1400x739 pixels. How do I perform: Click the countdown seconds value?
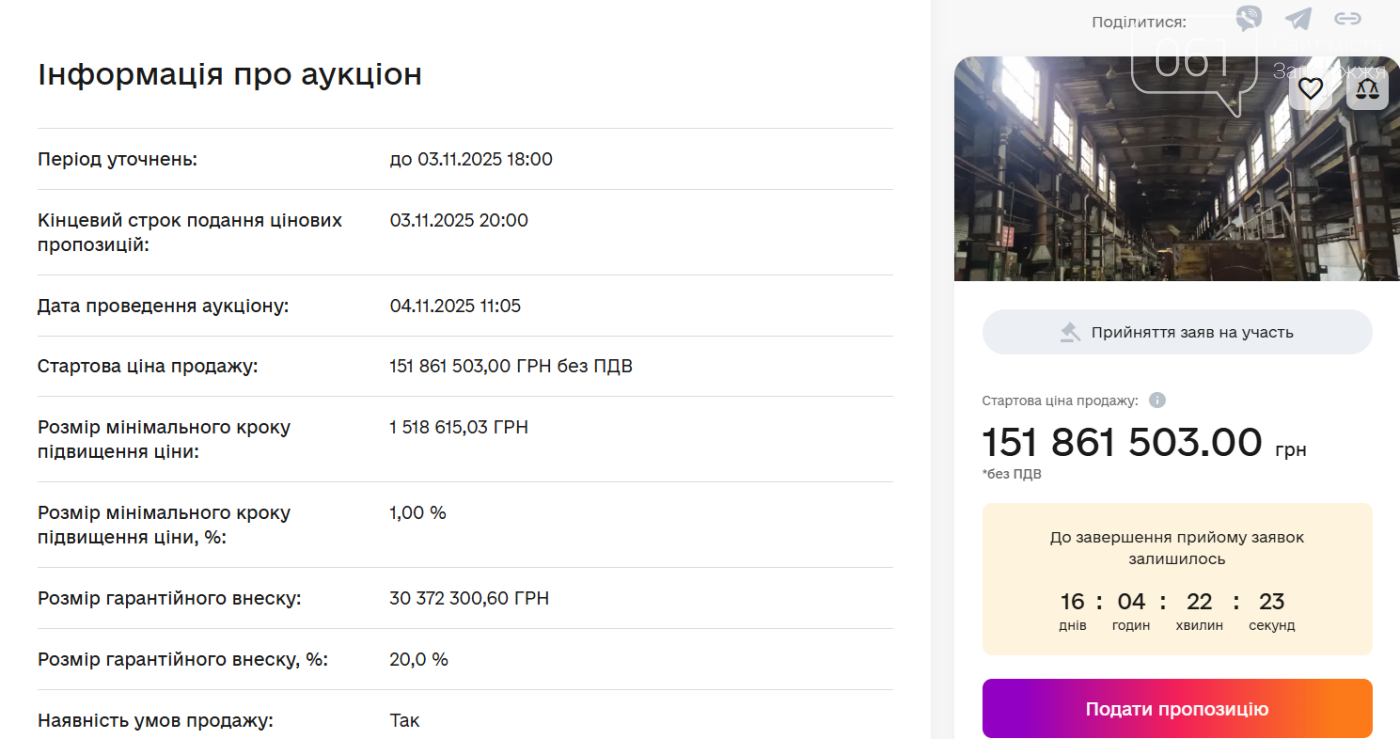coord(1271,601)
